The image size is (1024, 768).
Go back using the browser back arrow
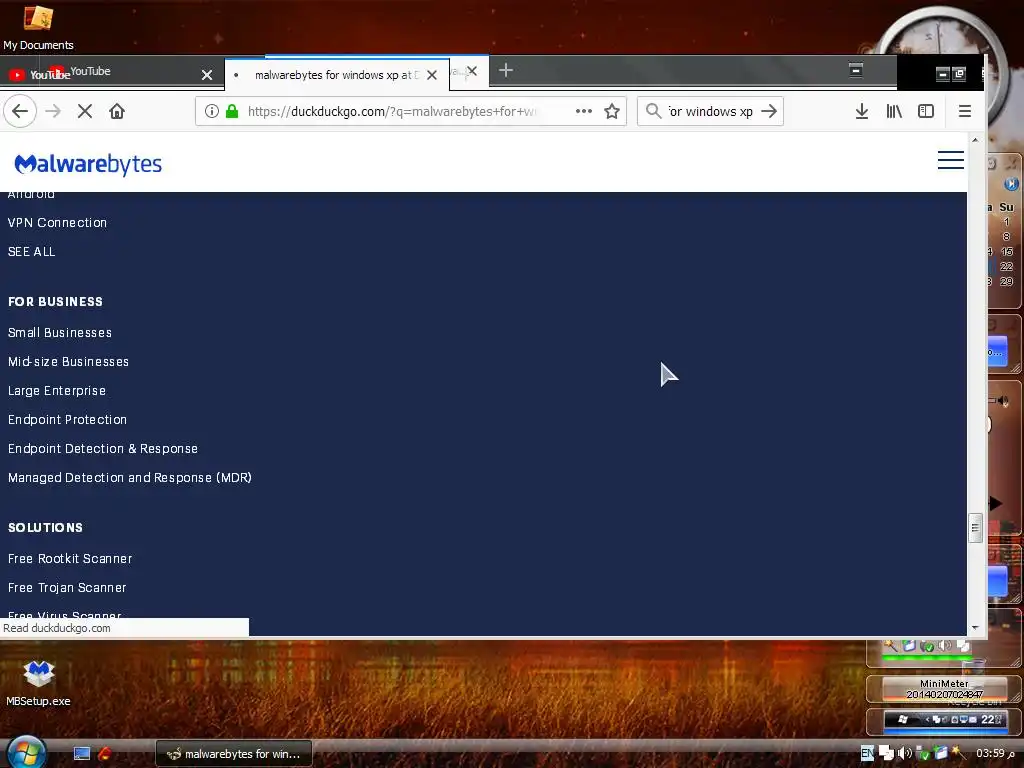click(20, 111)
